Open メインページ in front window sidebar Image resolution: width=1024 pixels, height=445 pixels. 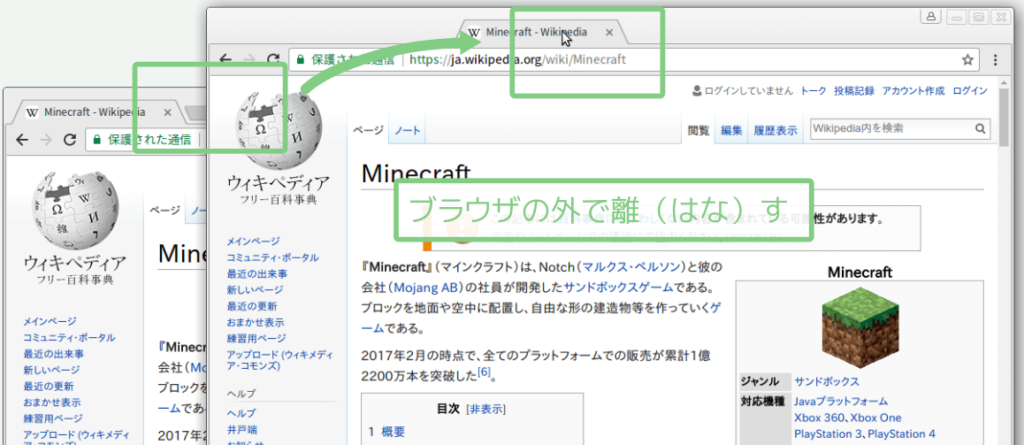pyautogui.click(x=253, y=241)
